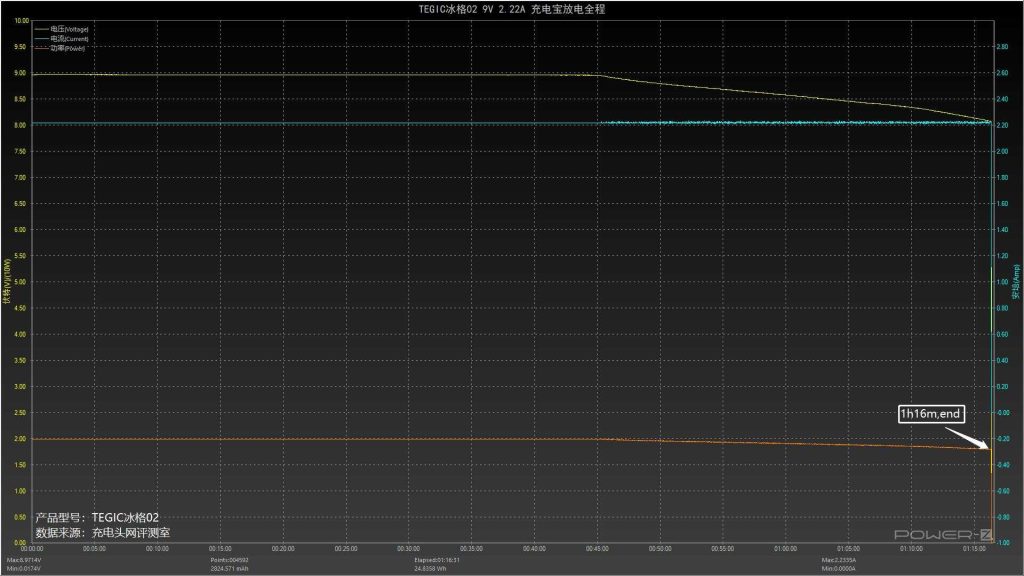The width and height of the screenshot is (1024, 576).
Task: Click the "0.40" right current axis label
Action: point(1002,360)
